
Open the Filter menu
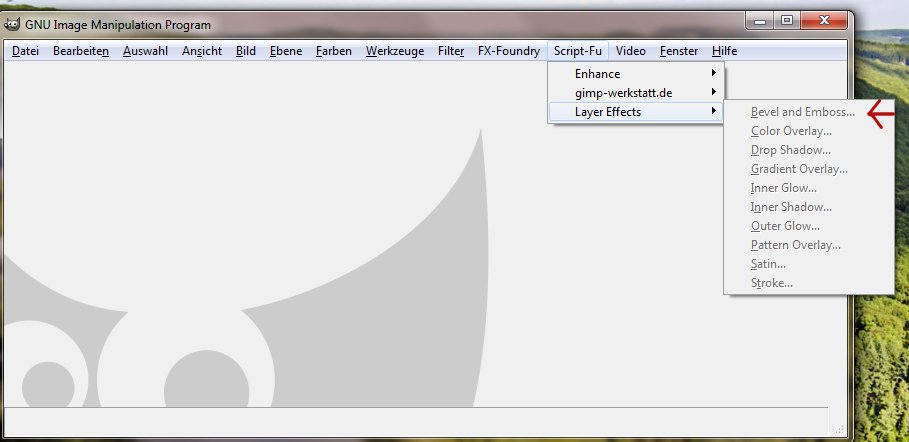click(451, 51)
